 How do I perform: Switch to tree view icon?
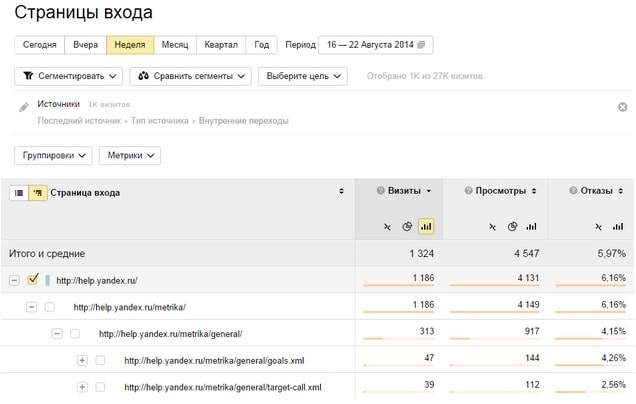tap(38, 193)
